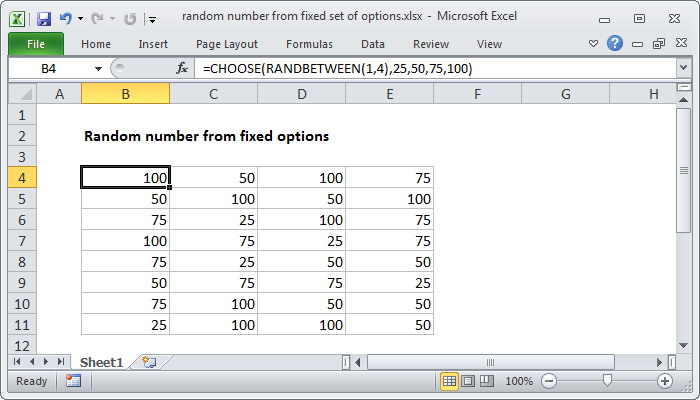Click the vertical scrollbar down arrow

click(x=683, y=346)
